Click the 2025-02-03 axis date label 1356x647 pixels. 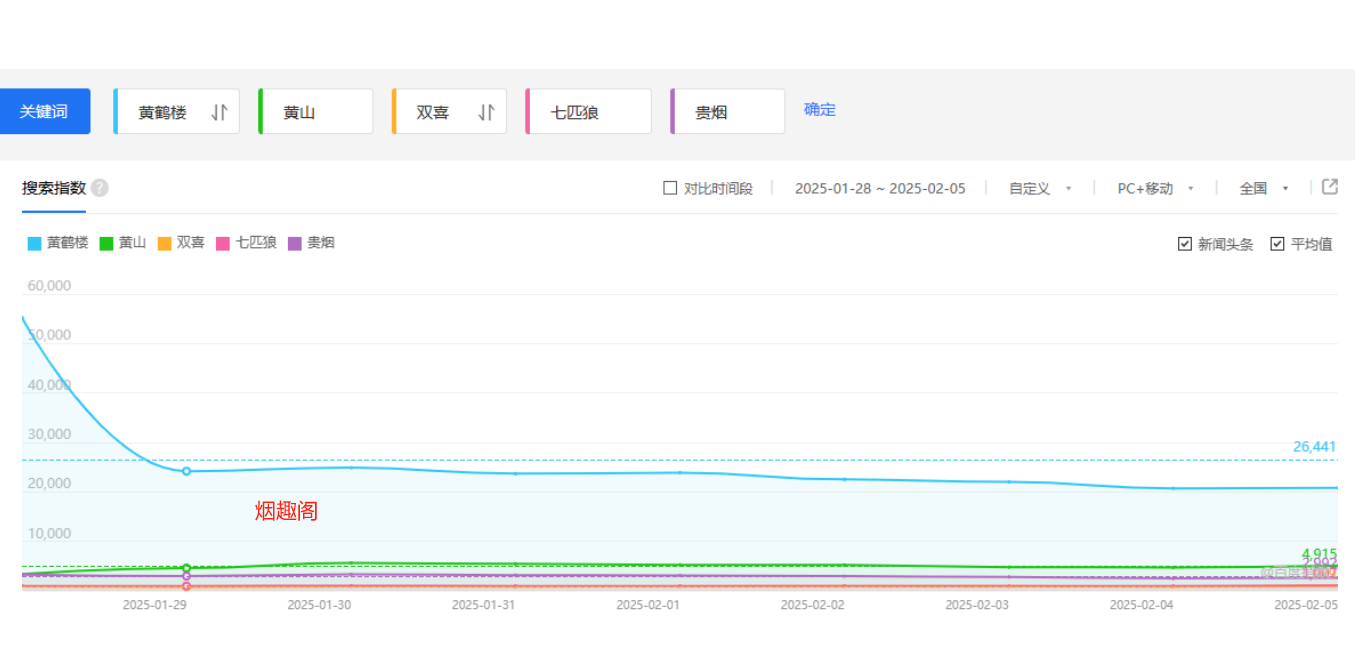click(x=977, y=605)
